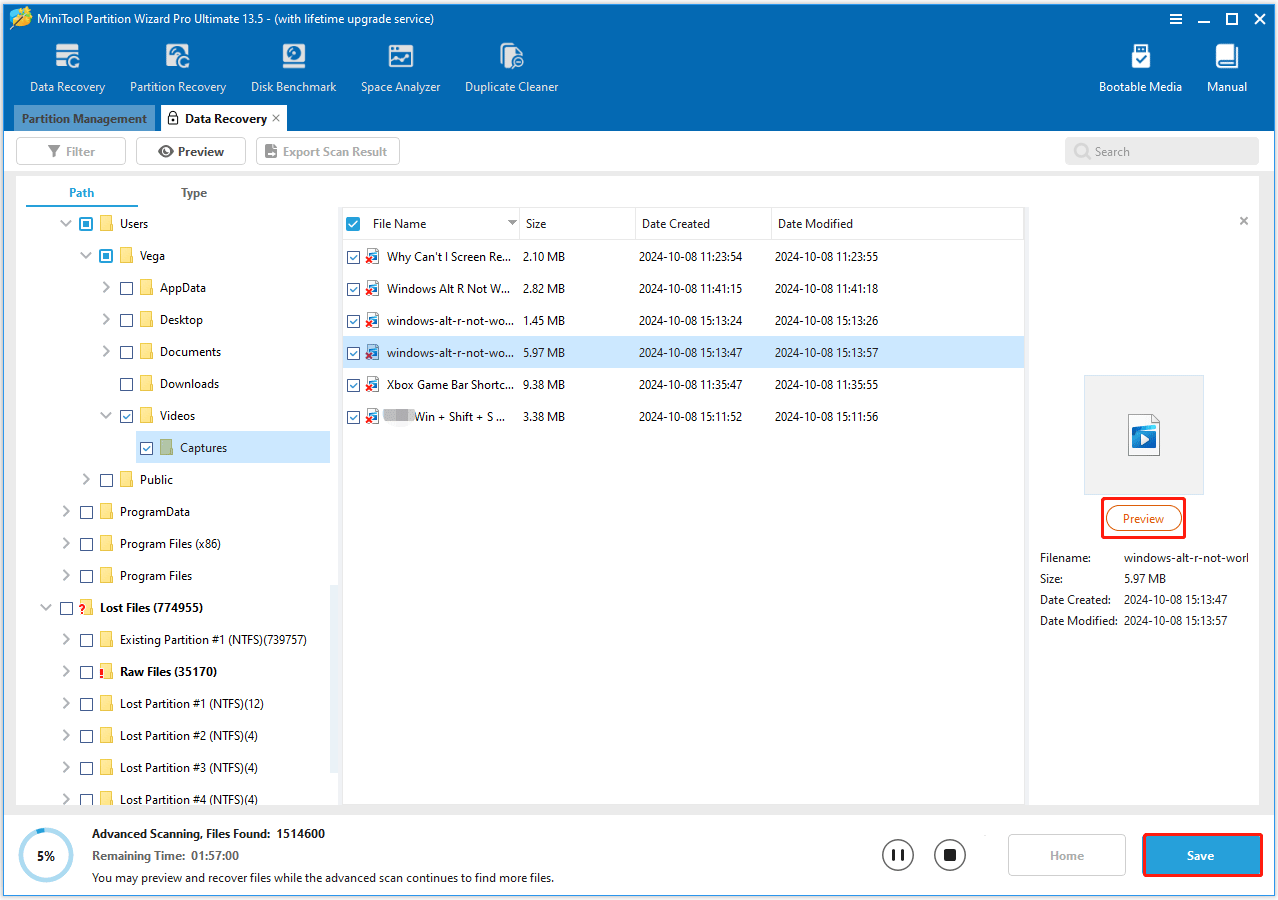
Task: Click inside the Search field
Action: coord(1160,150)
